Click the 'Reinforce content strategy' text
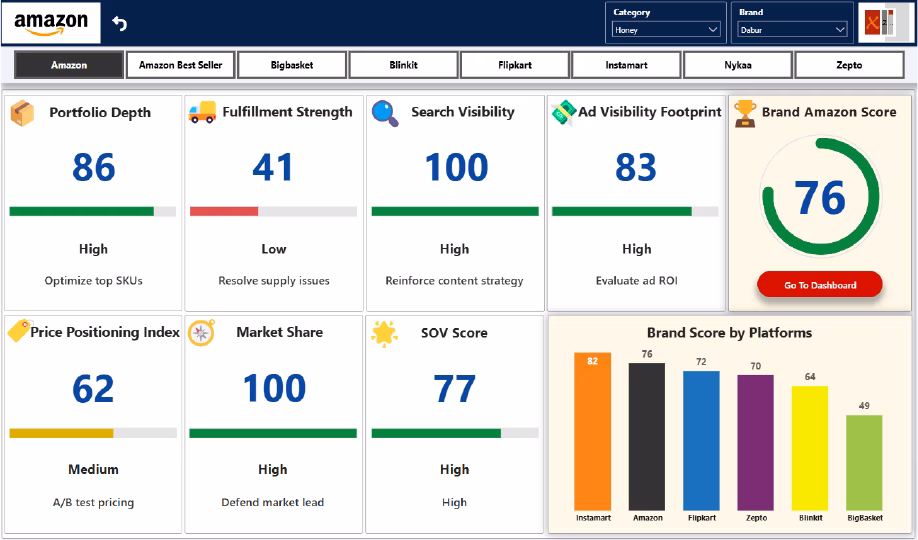The width and height of the screenshot is (918, 540). click(454, 281)
